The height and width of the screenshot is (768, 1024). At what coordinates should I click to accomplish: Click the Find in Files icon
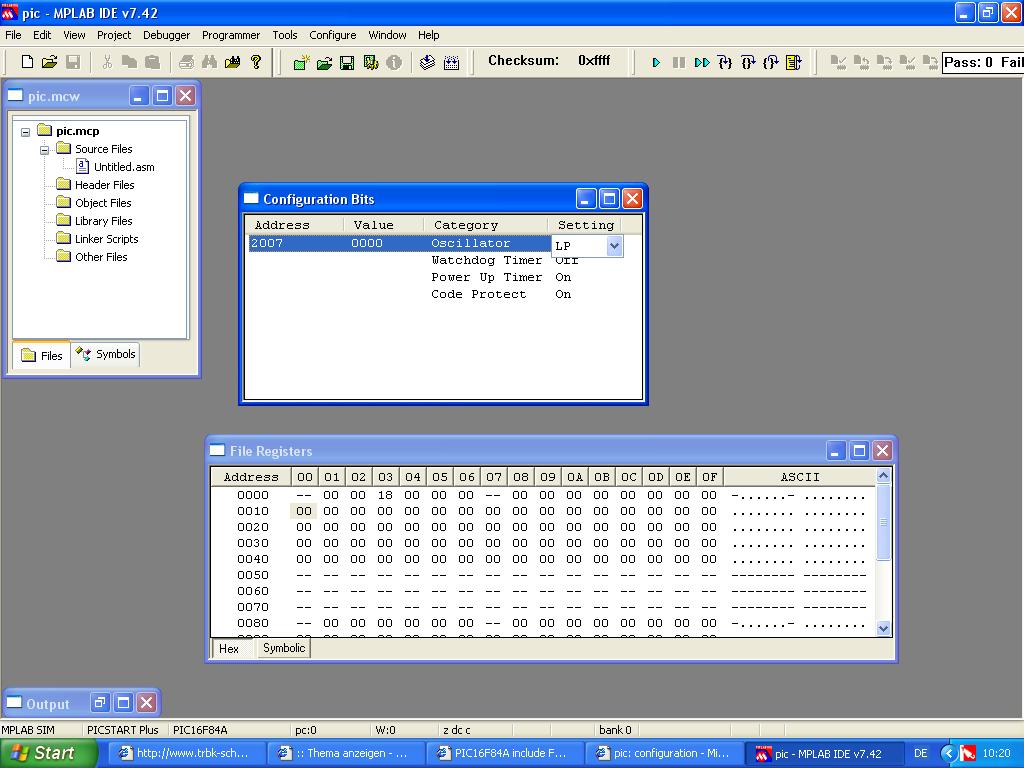tap(232, 62)
